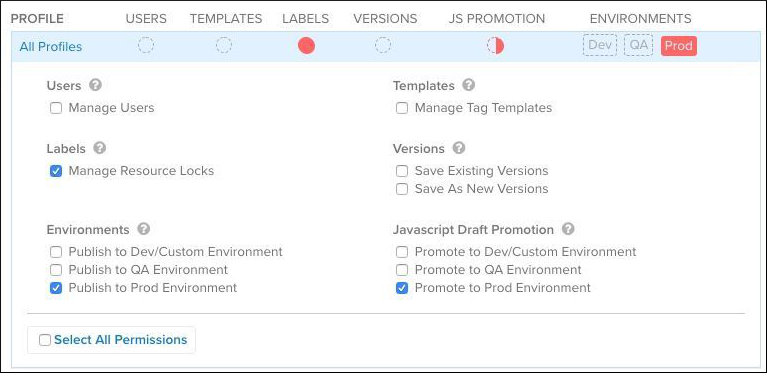Click the empty Users status circle
This screenshot has width=767, height=373.
[146, 45]
